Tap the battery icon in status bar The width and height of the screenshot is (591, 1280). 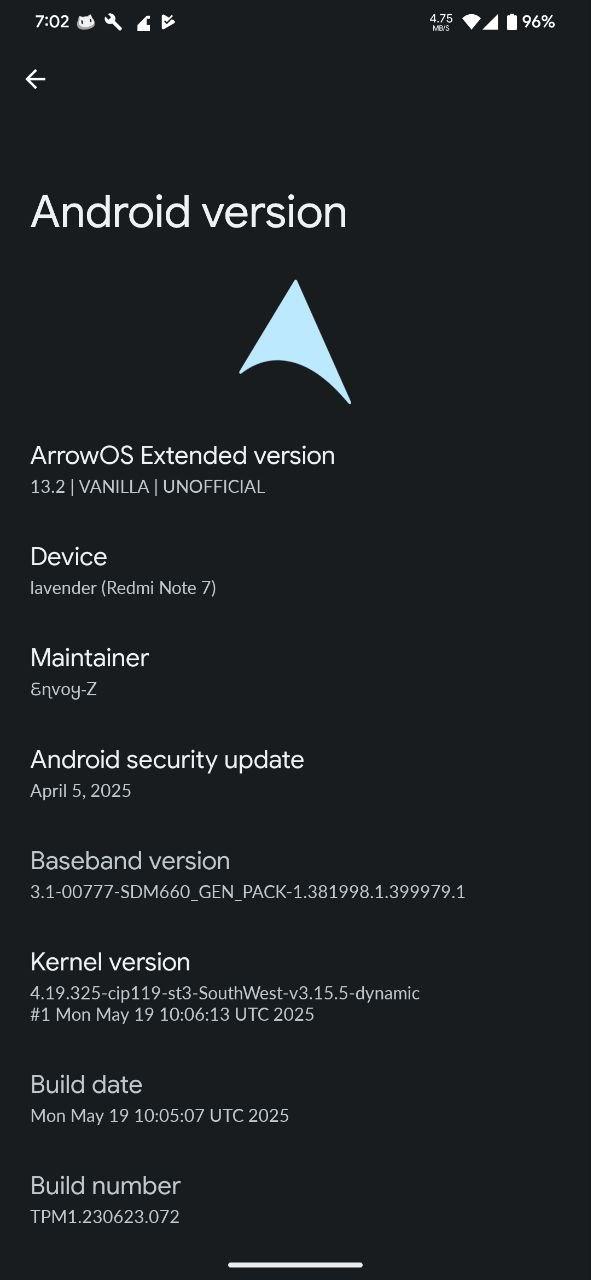(512, 21)
